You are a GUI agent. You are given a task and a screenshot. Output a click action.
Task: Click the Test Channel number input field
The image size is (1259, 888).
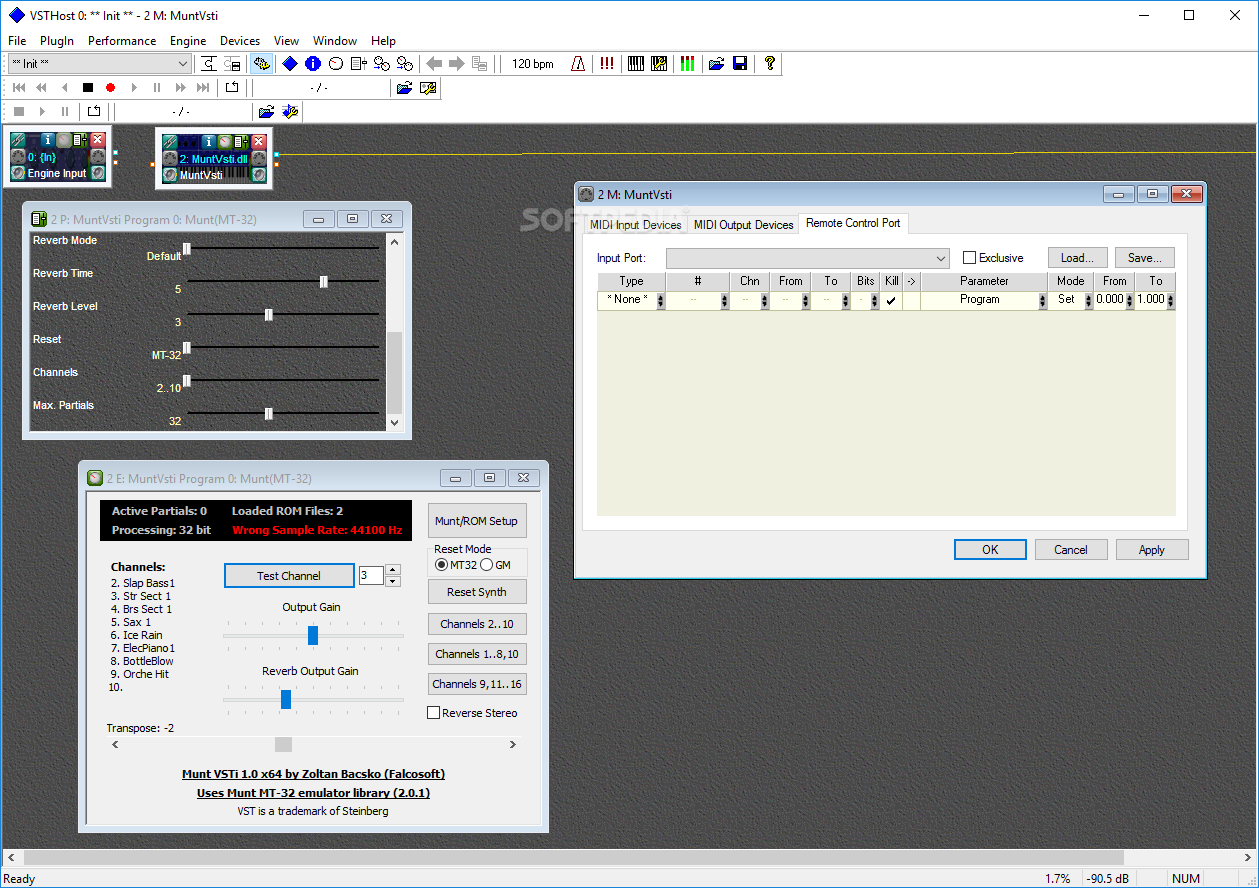(x=371, y=575)
